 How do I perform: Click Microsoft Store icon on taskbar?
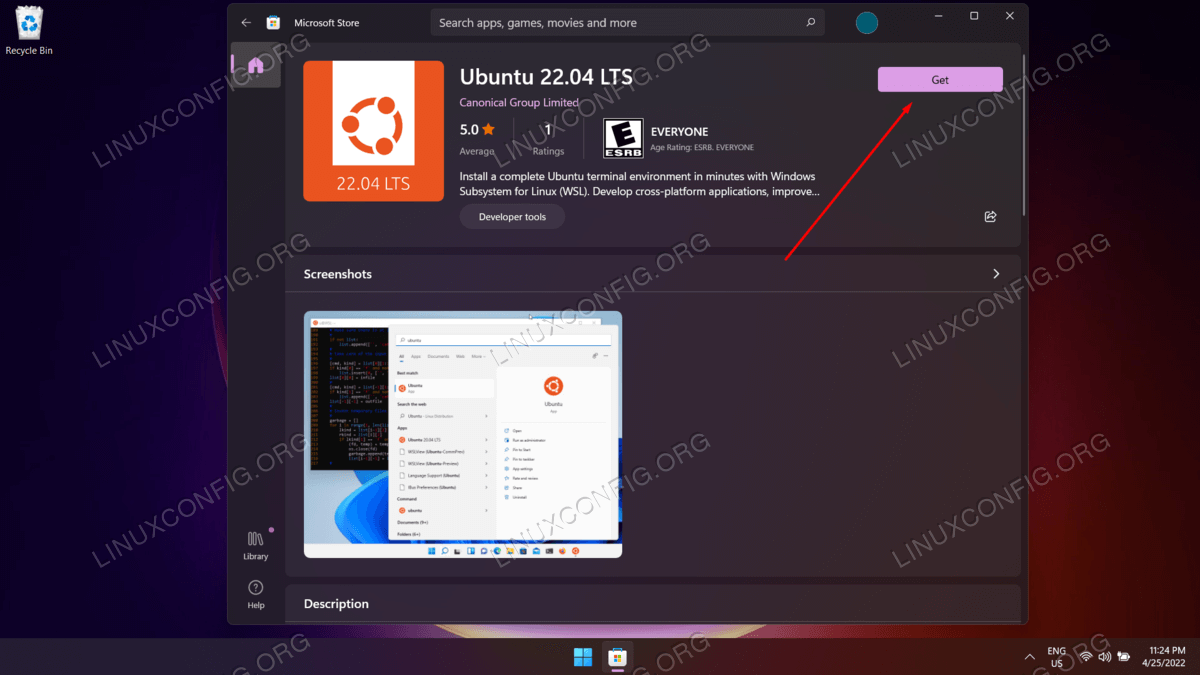(617, 657)
